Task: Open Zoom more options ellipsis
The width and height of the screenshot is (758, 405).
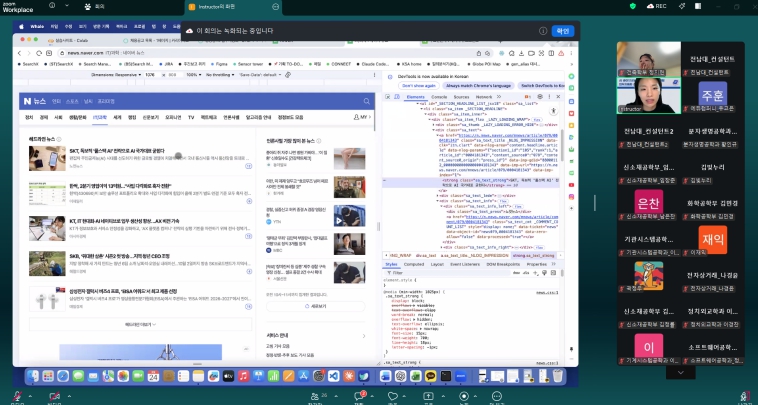Action: [x=496, y=396]
